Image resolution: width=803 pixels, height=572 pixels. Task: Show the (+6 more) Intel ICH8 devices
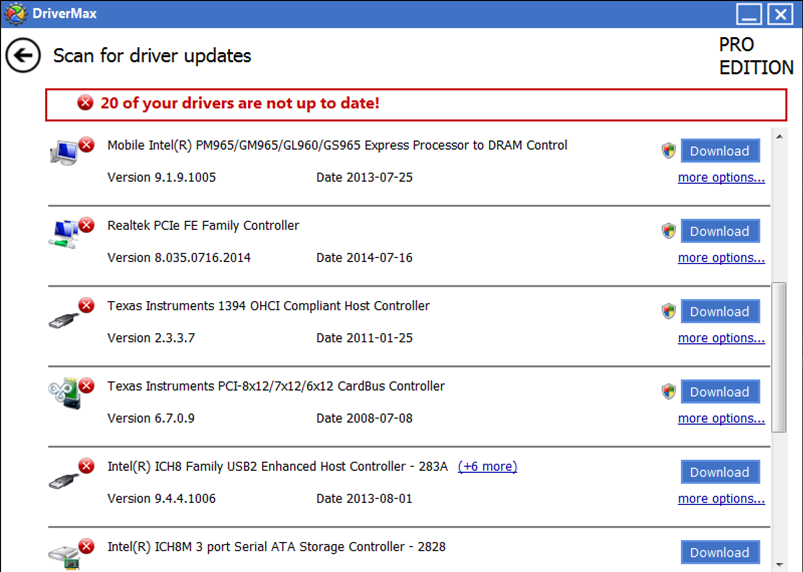(487, 467)
